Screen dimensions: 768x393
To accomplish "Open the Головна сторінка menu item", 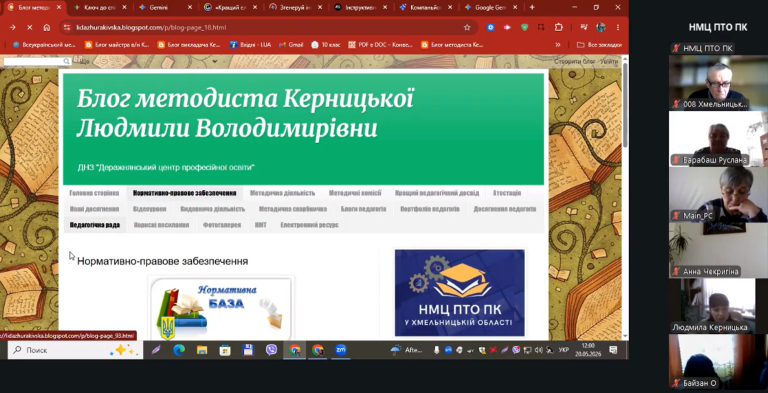I will point(94,193).
